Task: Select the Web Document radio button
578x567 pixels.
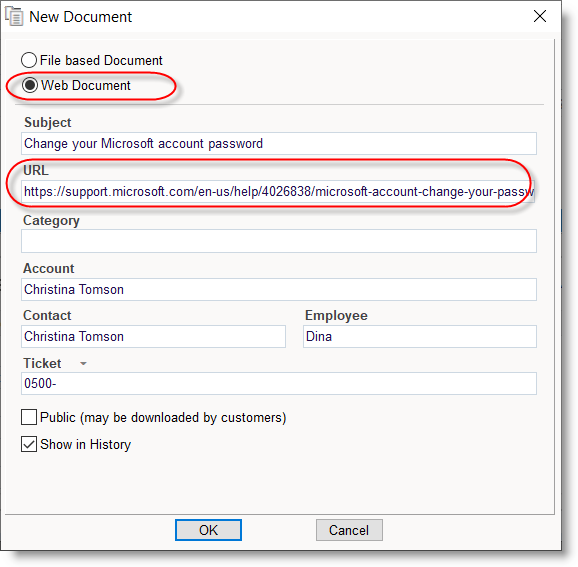Action: tap(29, 85)
